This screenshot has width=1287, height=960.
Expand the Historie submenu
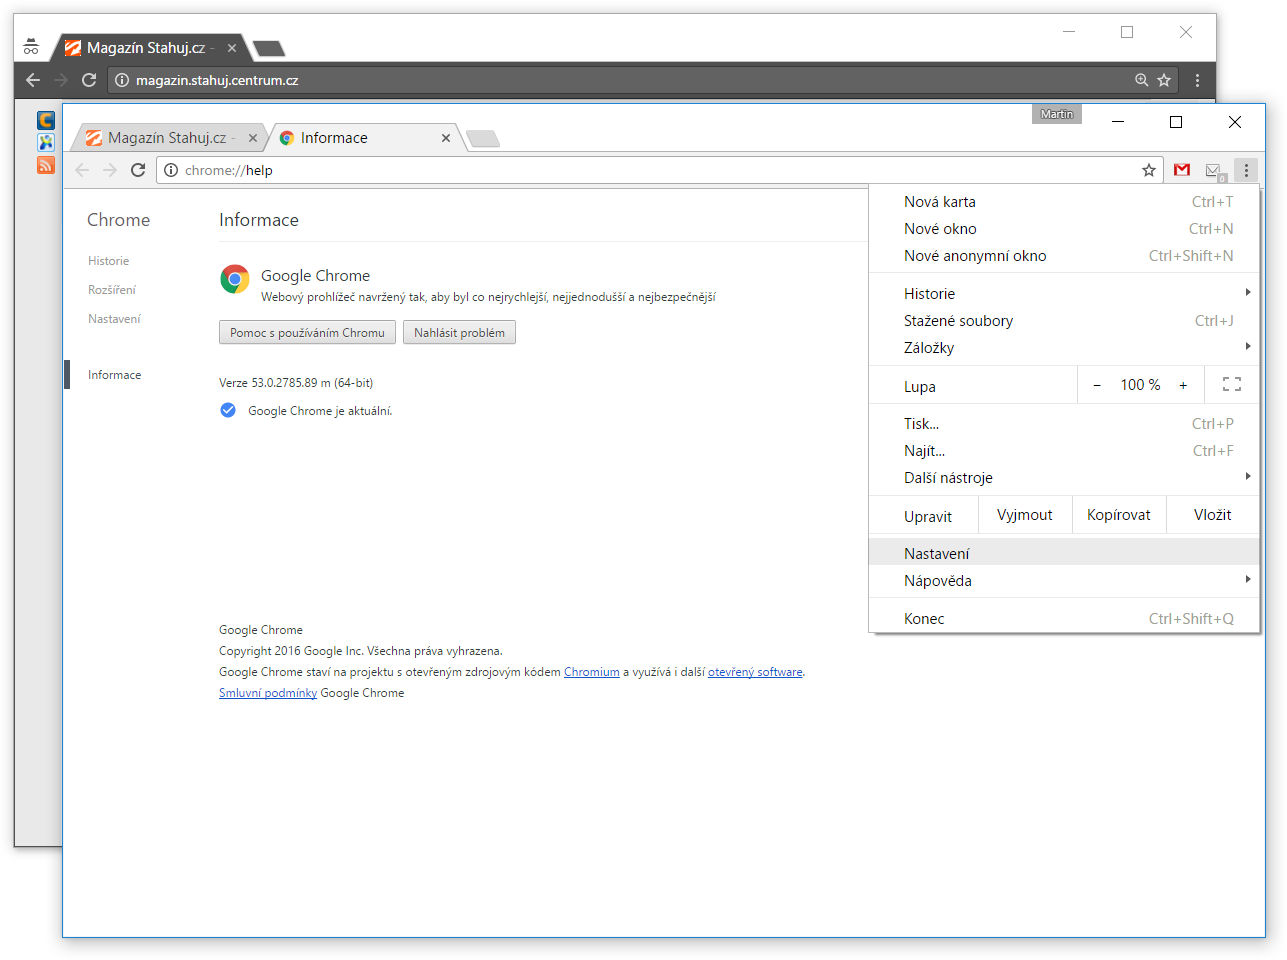[1064, 293]
